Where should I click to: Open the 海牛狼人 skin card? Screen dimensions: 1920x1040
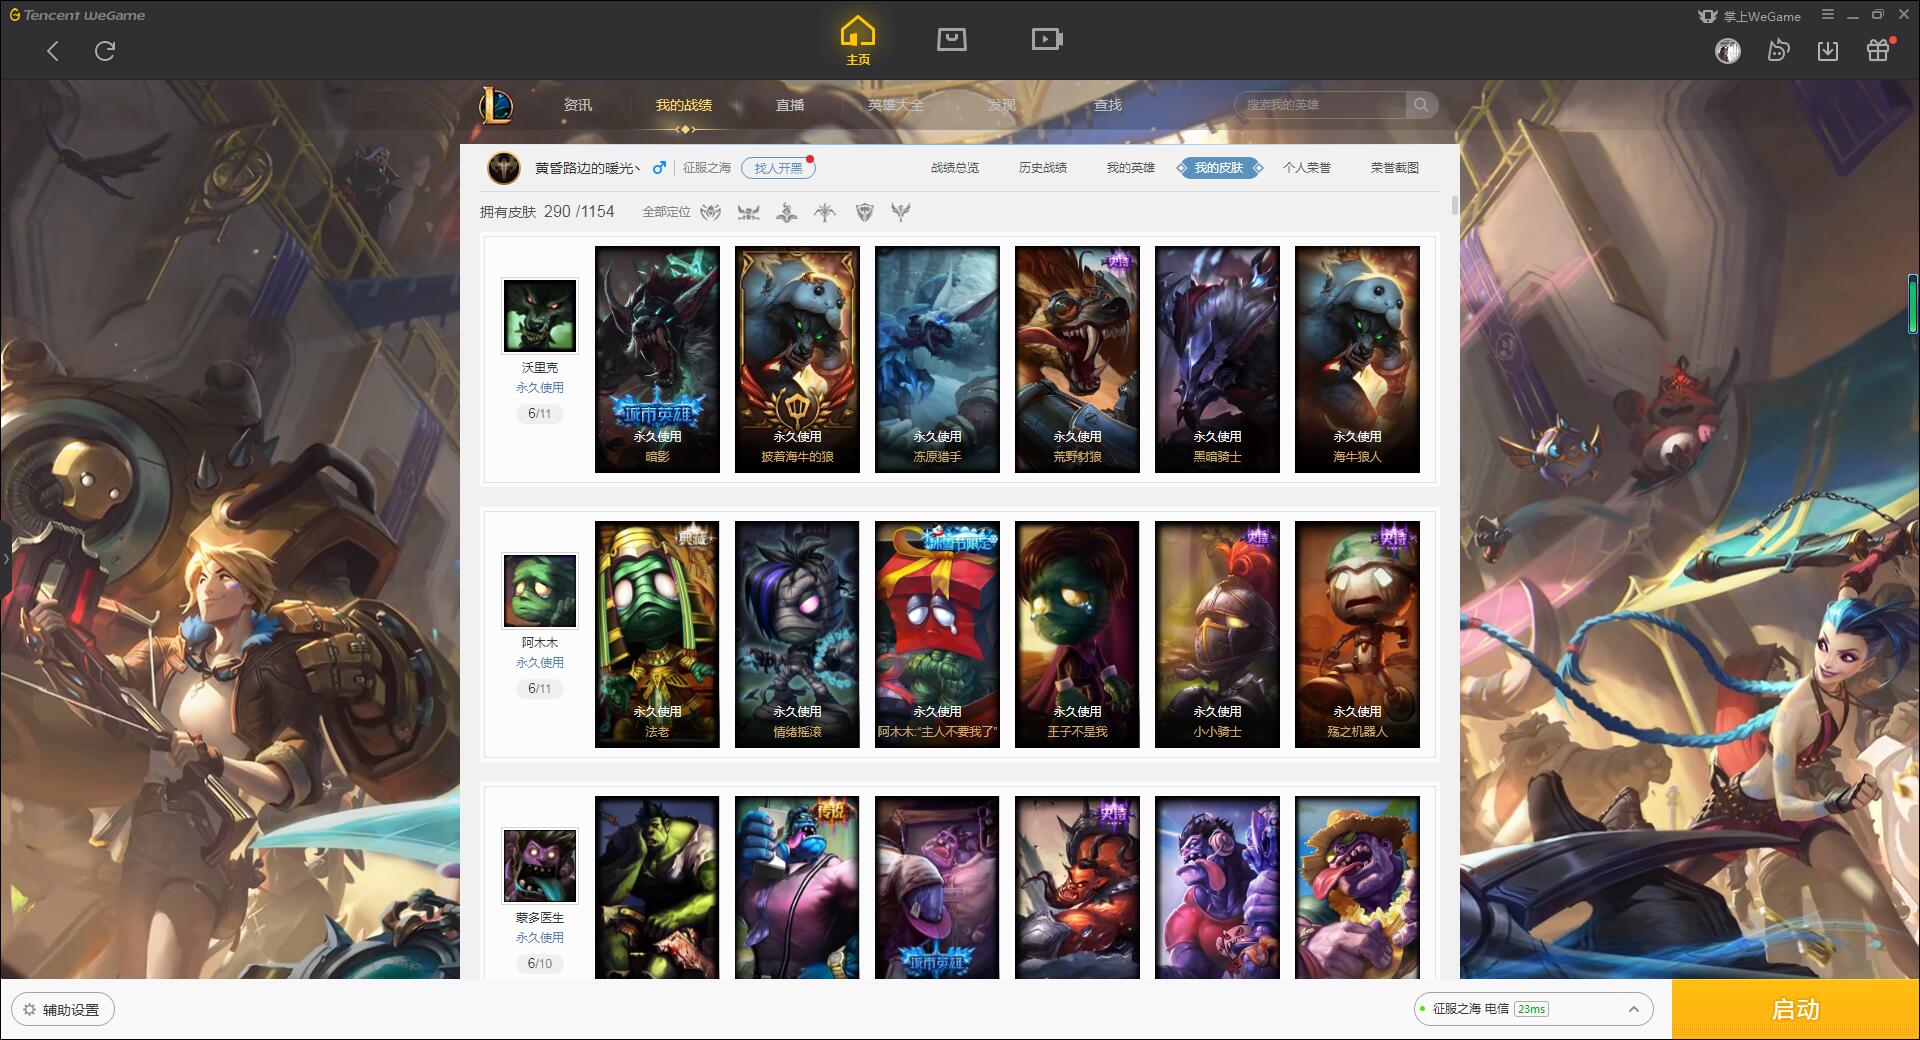coord(1357,359)
